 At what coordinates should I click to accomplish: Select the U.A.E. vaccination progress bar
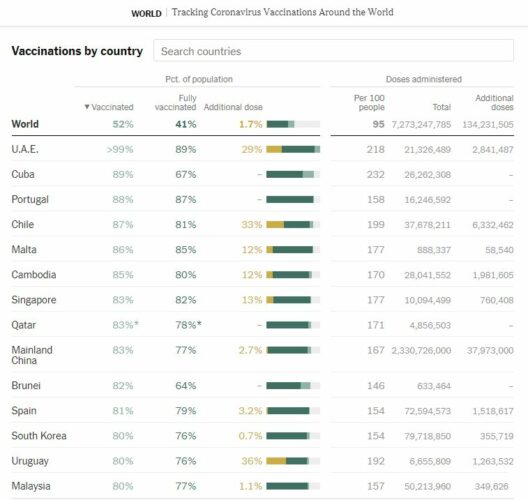(293, 149)
